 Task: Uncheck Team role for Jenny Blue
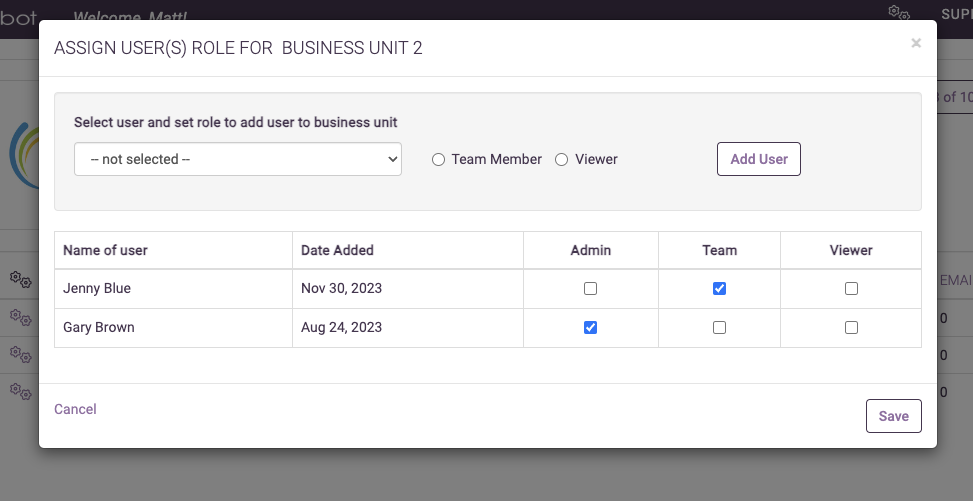(719, 288)
